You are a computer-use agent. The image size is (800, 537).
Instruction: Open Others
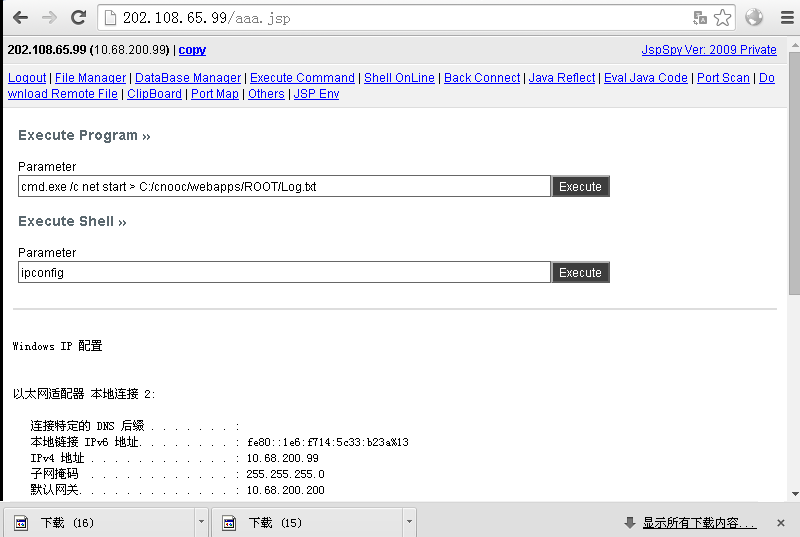[266, 94]
